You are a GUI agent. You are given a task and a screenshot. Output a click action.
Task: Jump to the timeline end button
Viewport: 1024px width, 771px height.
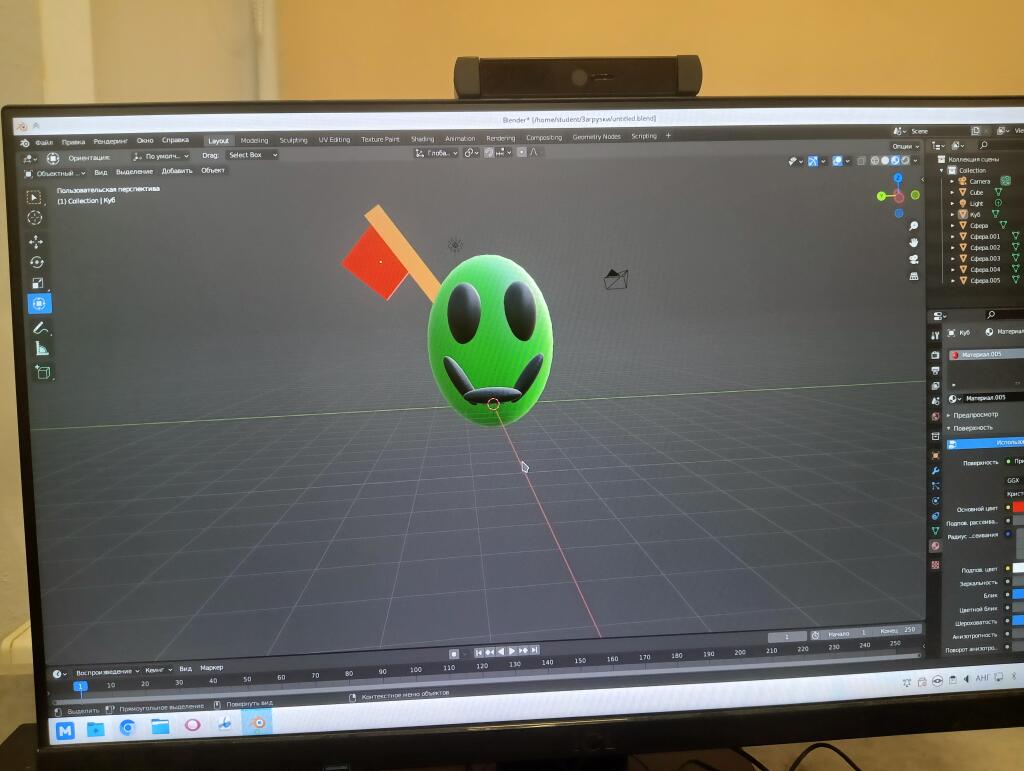535,650
